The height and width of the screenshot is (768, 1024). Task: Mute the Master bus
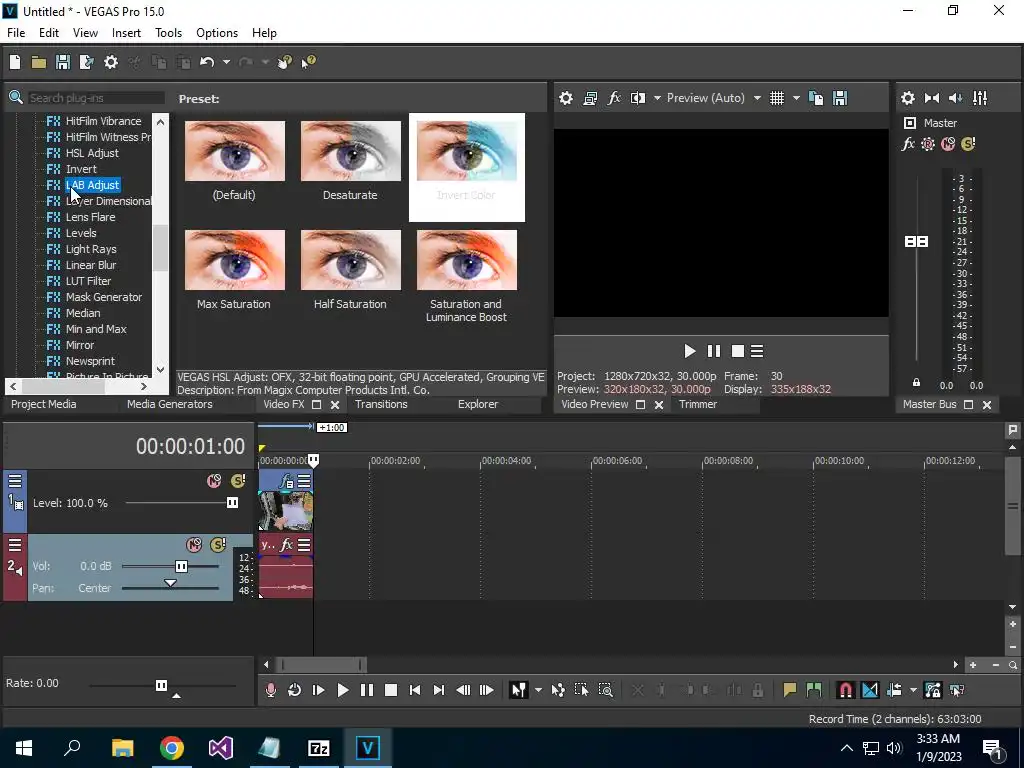pyautogui.click(x=948, y=144)
